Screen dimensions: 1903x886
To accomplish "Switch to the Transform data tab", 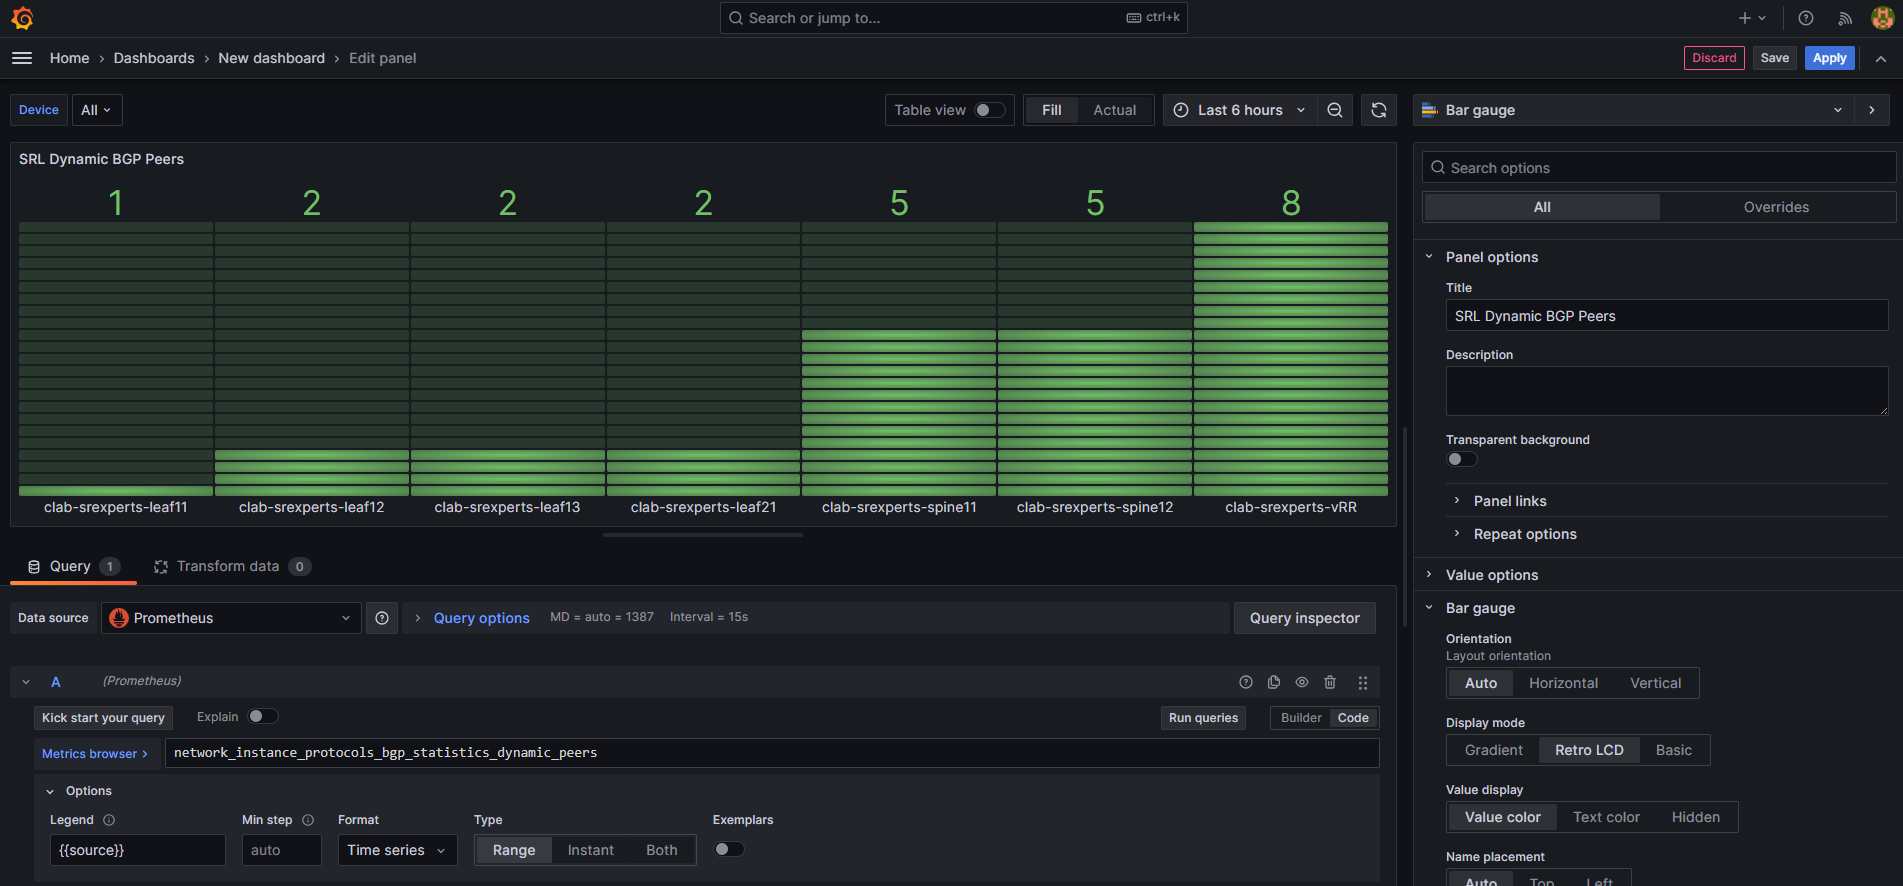I will (x=229, y=566).
